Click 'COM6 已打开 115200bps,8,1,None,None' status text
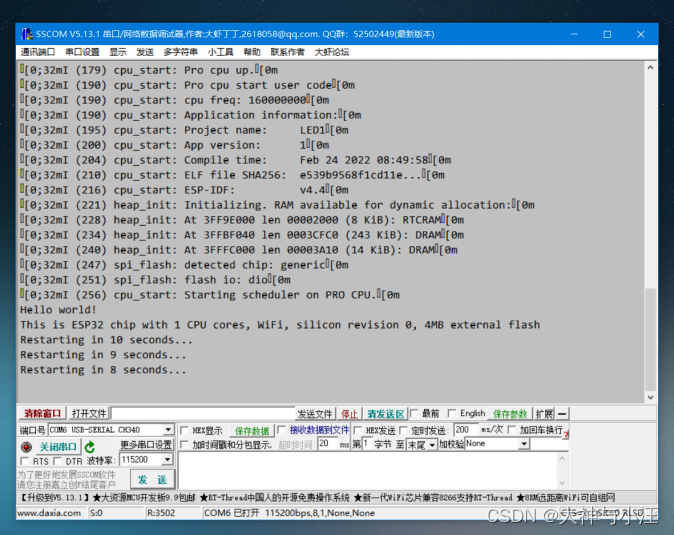Viewport: 674px width, 535px height. click(x=289, y=513)
